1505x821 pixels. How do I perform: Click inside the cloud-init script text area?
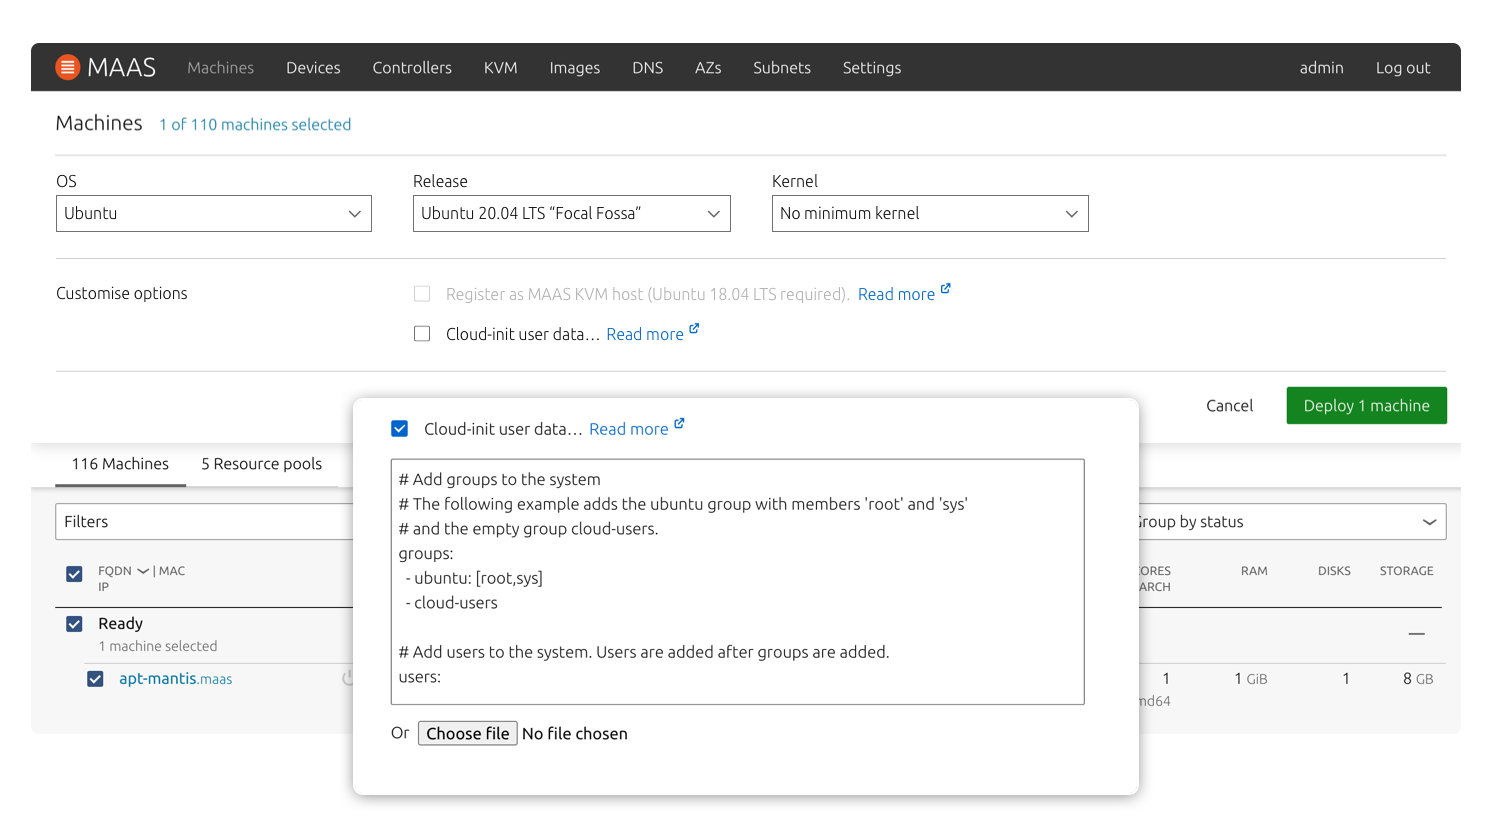(737, 581)
